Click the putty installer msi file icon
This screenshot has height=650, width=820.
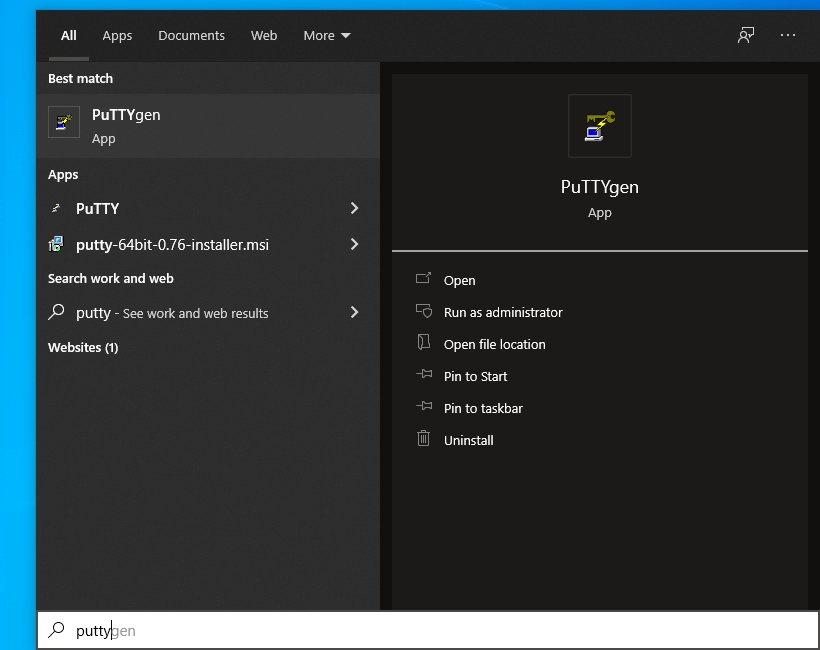click(57, 245)
